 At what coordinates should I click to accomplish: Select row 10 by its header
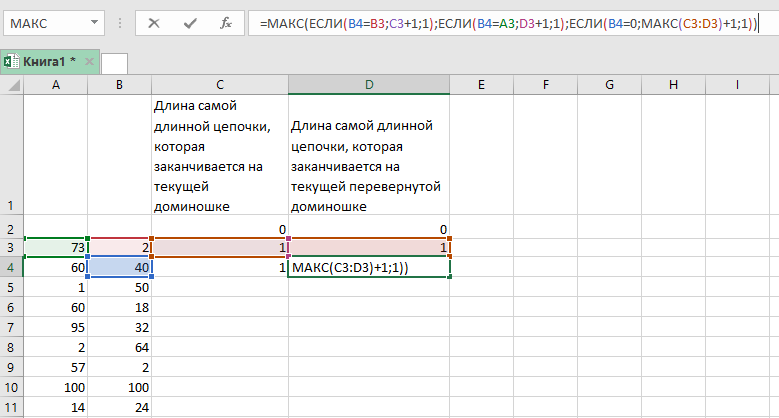[11, 387]
